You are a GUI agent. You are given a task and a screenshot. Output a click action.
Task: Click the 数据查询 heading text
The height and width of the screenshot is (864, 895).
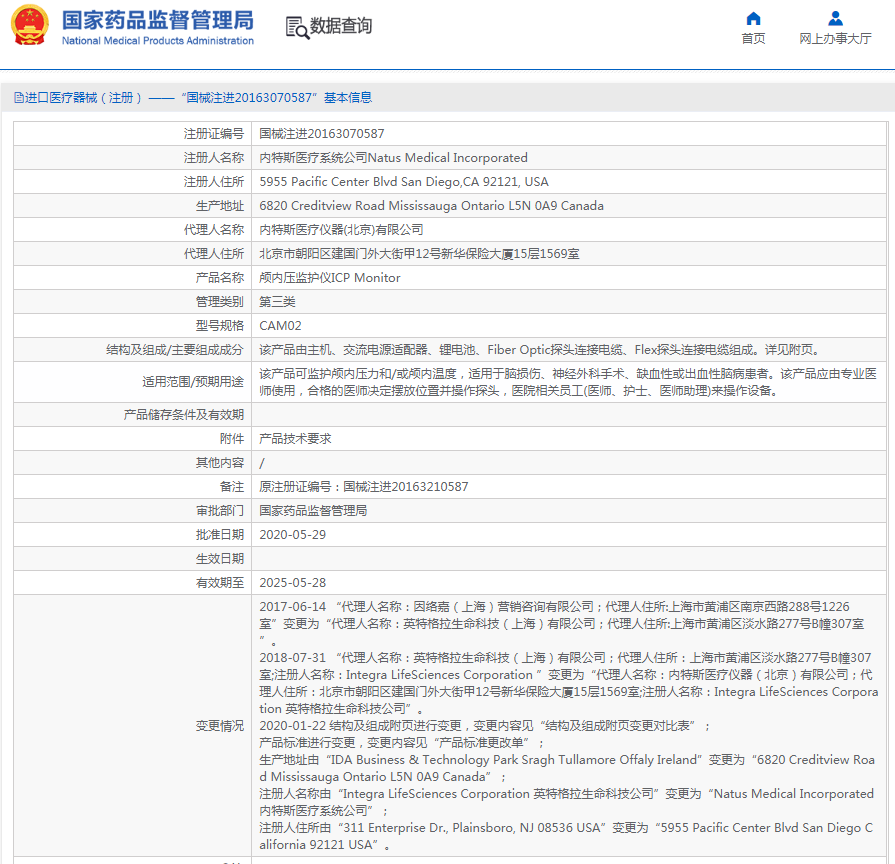[x=341, y=26]
